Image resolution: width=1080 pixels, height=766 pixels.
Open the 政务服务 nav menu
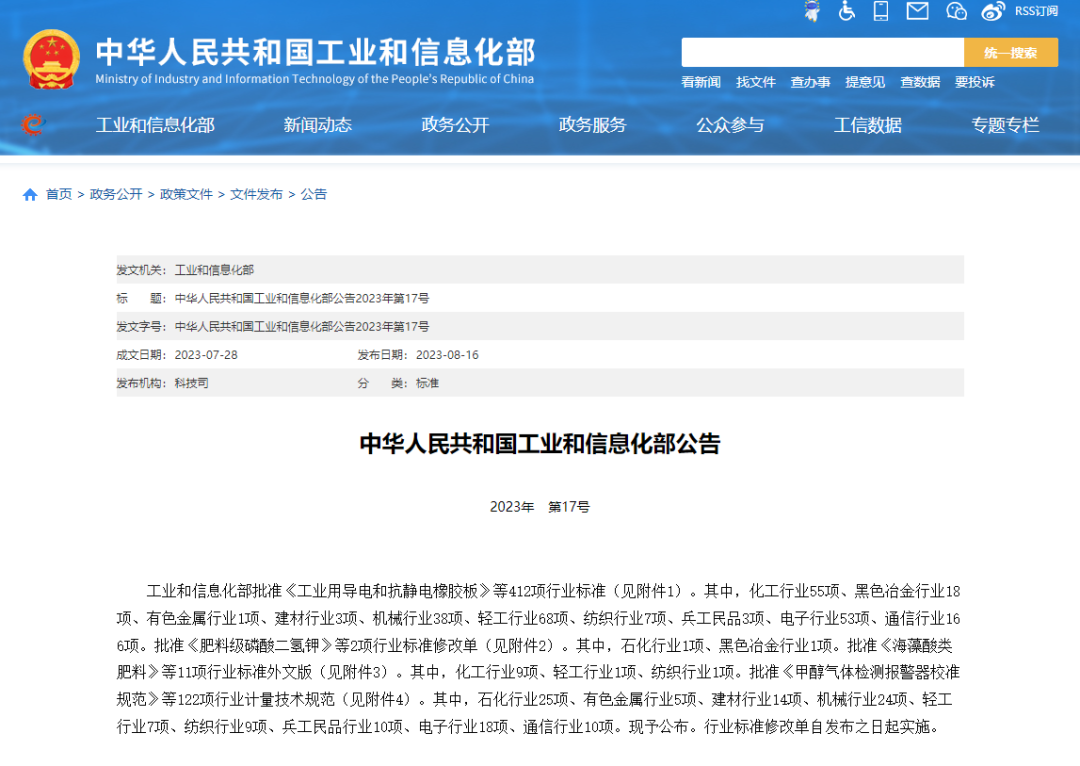(592, 125)
